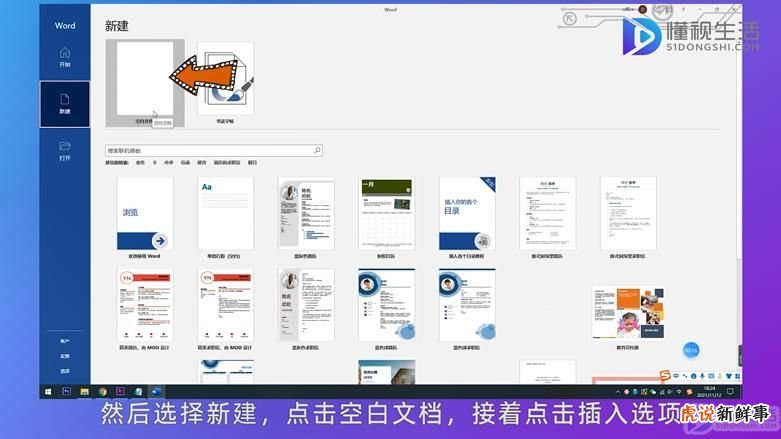This screenshot has height=439, width=781.
Task: Click the user account avatar in title bar
Action: point(643,9)
